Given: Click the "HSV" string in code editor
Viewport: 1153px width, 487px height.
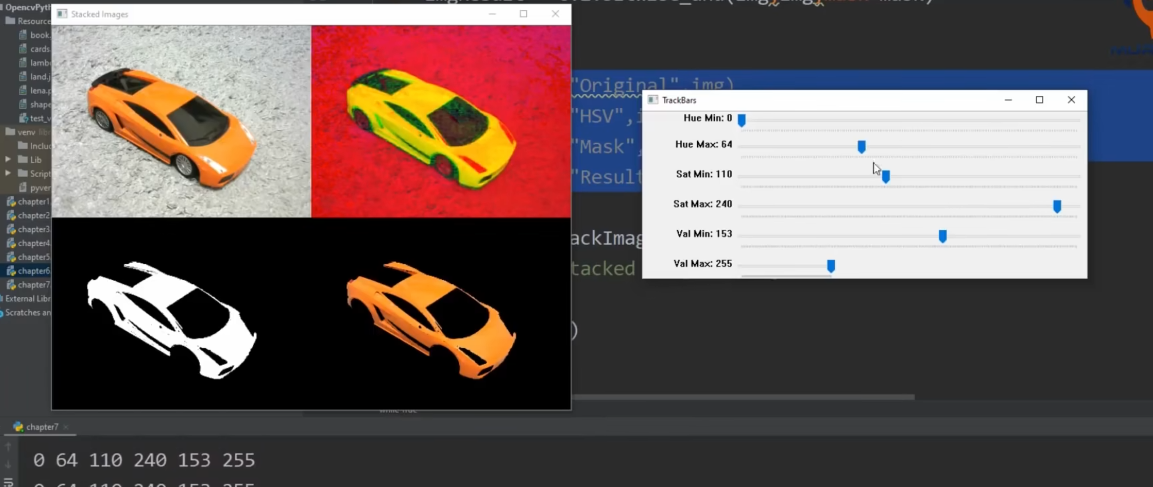Looking at the screenshot, I should coord(600,115).
